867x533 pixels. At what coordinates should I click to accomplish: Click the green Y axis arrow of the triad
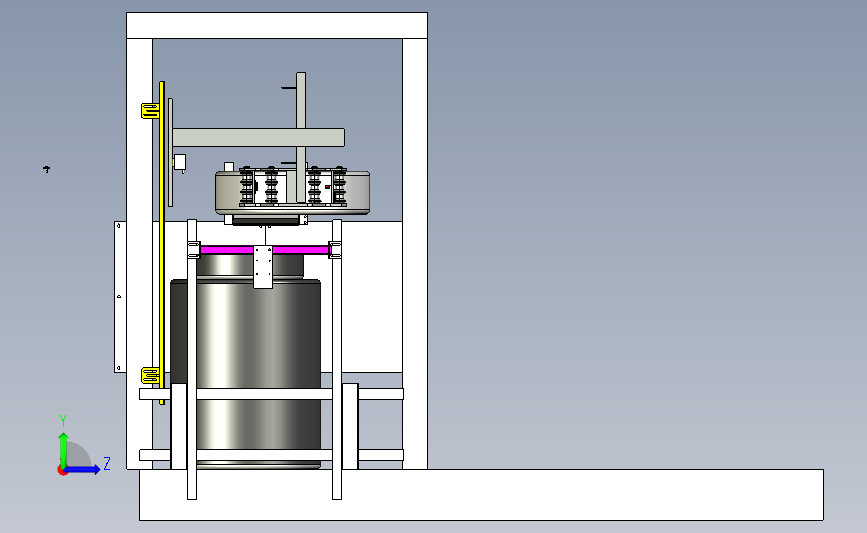pos(63,449)
